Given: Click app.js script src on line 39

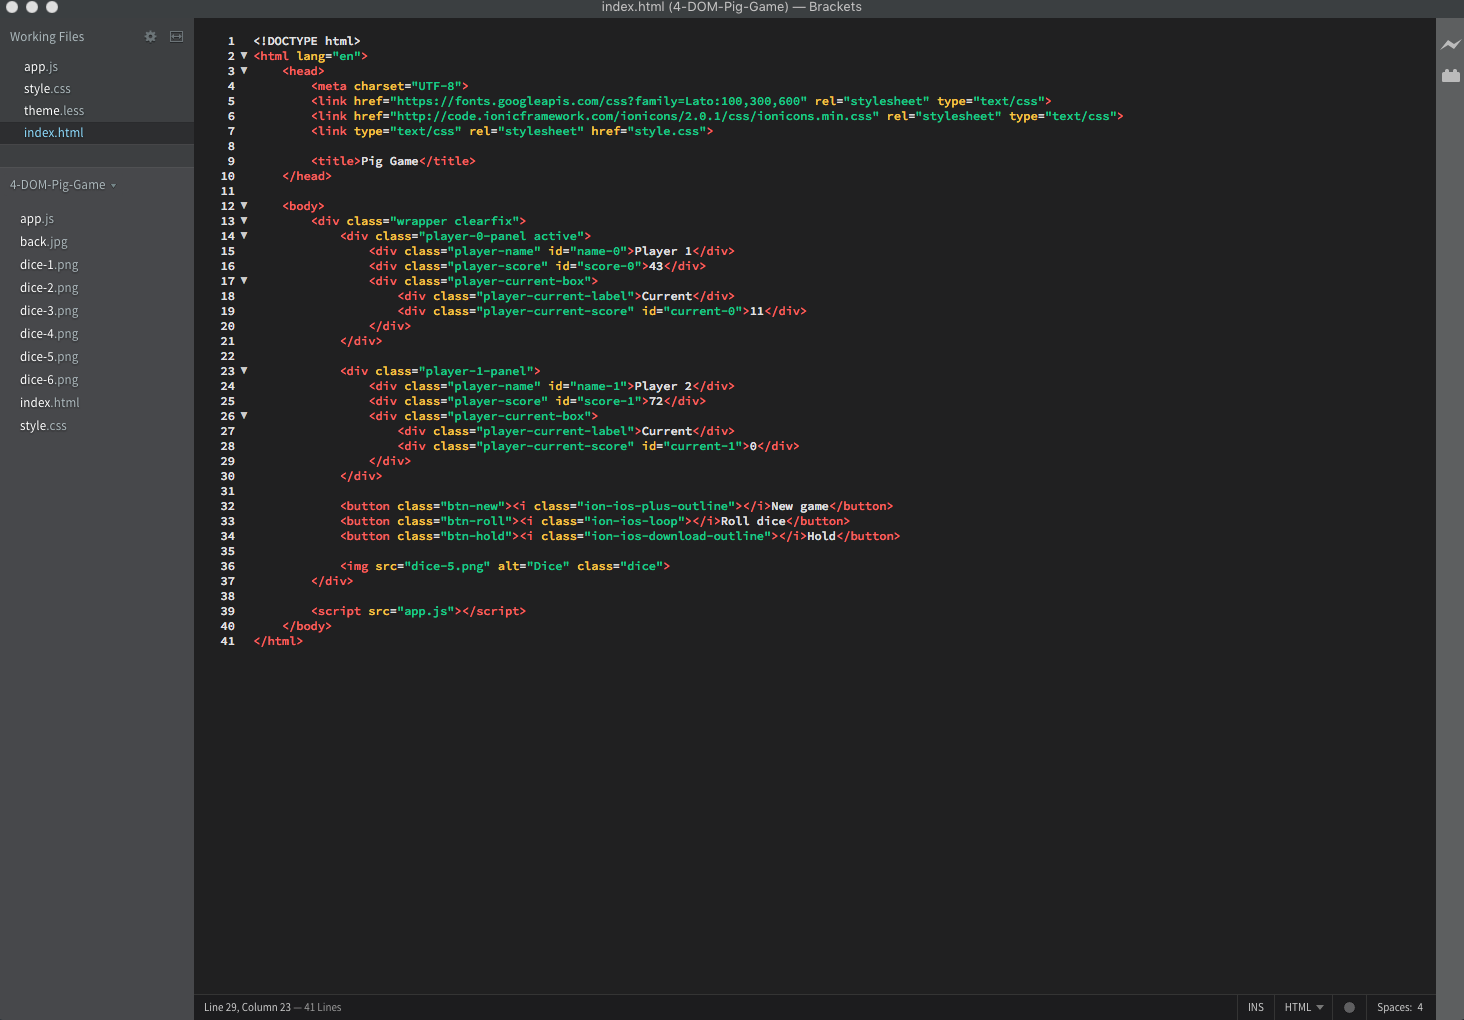Looking at the screenshot, I should pyautogui.click(x=426, y=611).
